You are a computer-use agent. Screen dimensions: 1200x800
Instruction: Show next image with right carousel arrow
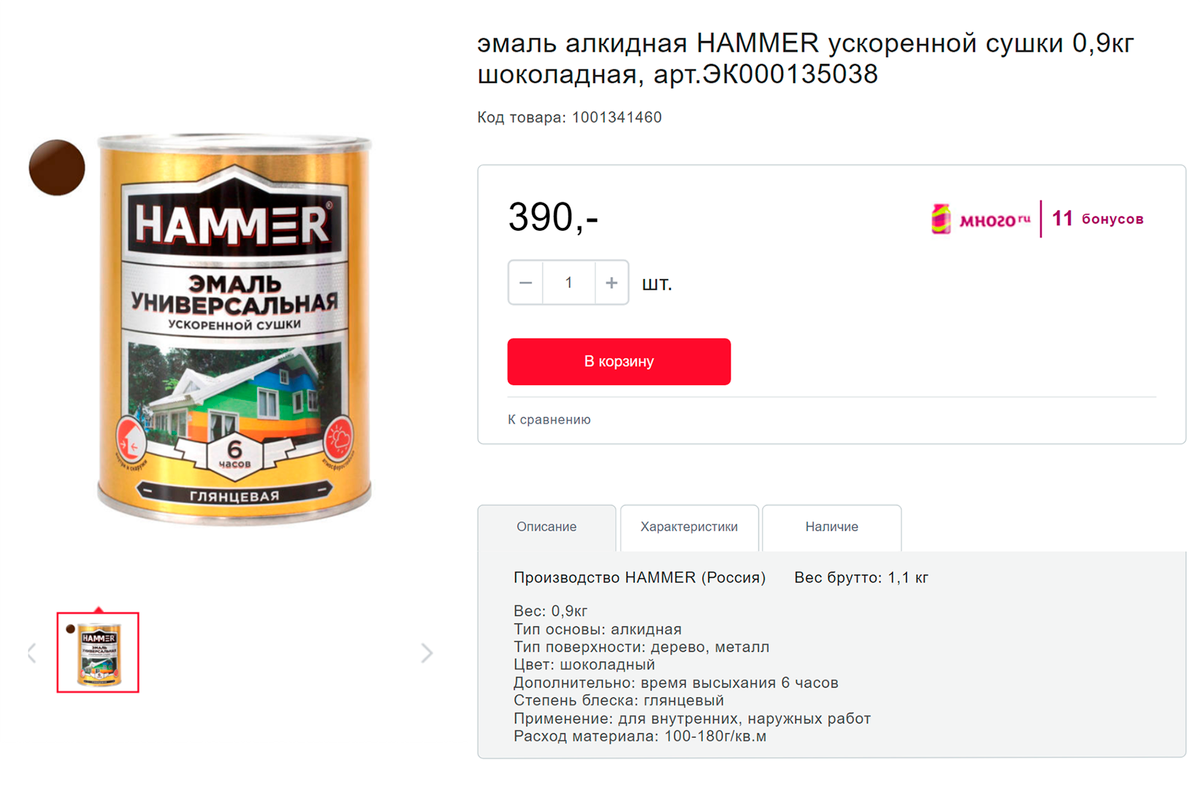[x=427, y=653]
